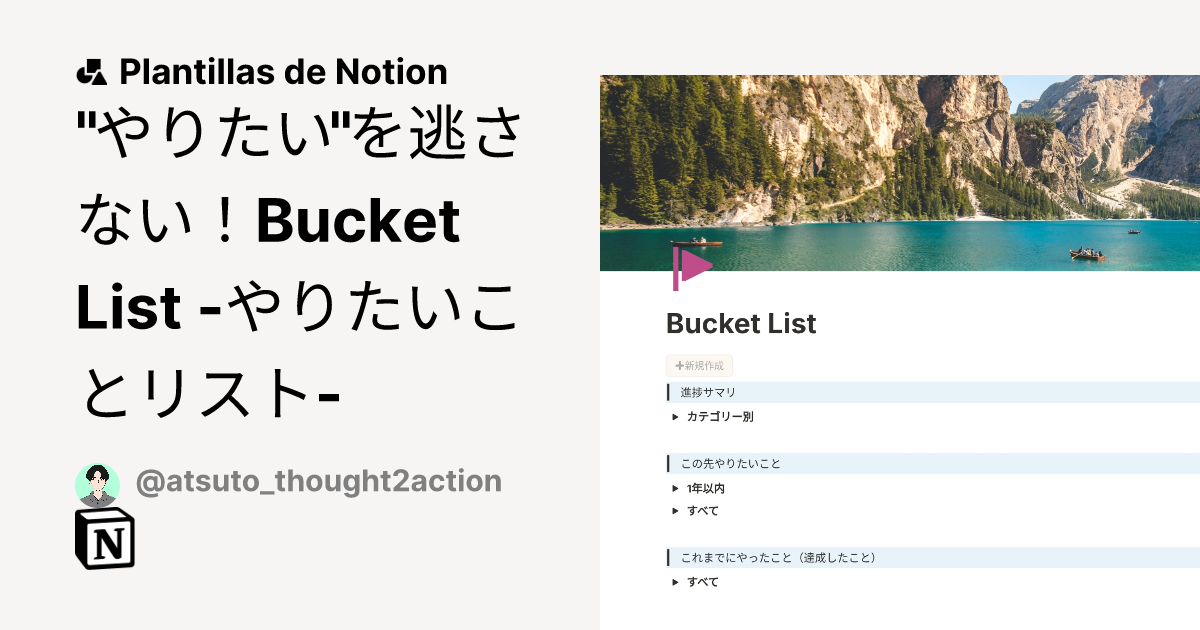Viewport: 1200px width, 630px height.
Task: Click the これまでにやったこと section marker
Action: click(x=666, y=558)
